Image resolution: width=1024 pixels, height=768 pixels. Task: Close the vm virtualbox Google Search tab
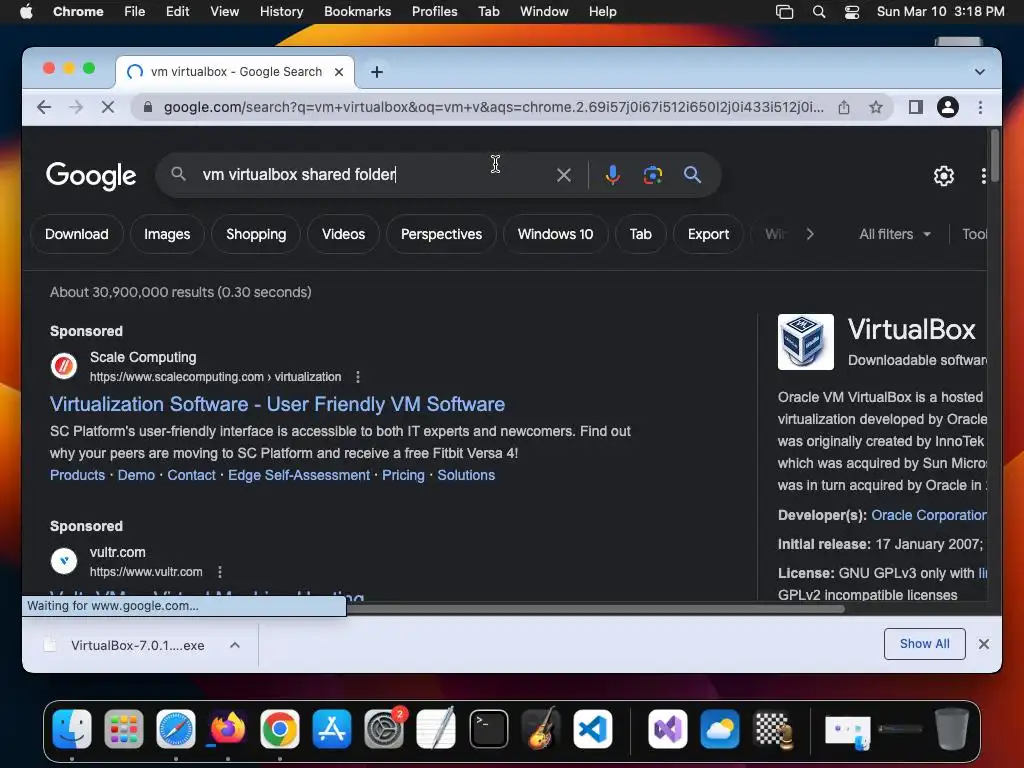tap(339, 72)
